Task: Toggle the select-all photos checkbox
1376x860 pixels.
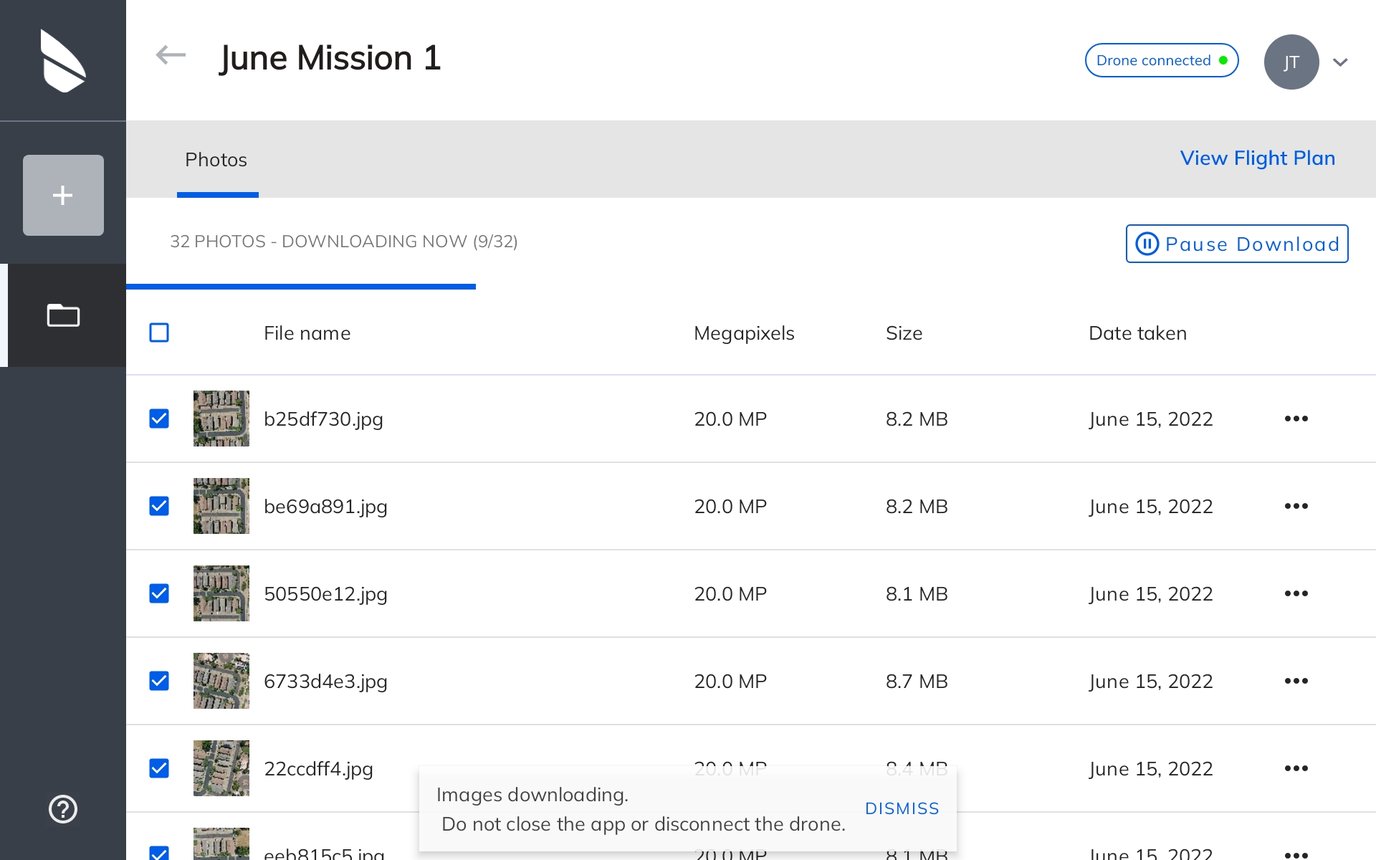Action: tap(159, 332)
